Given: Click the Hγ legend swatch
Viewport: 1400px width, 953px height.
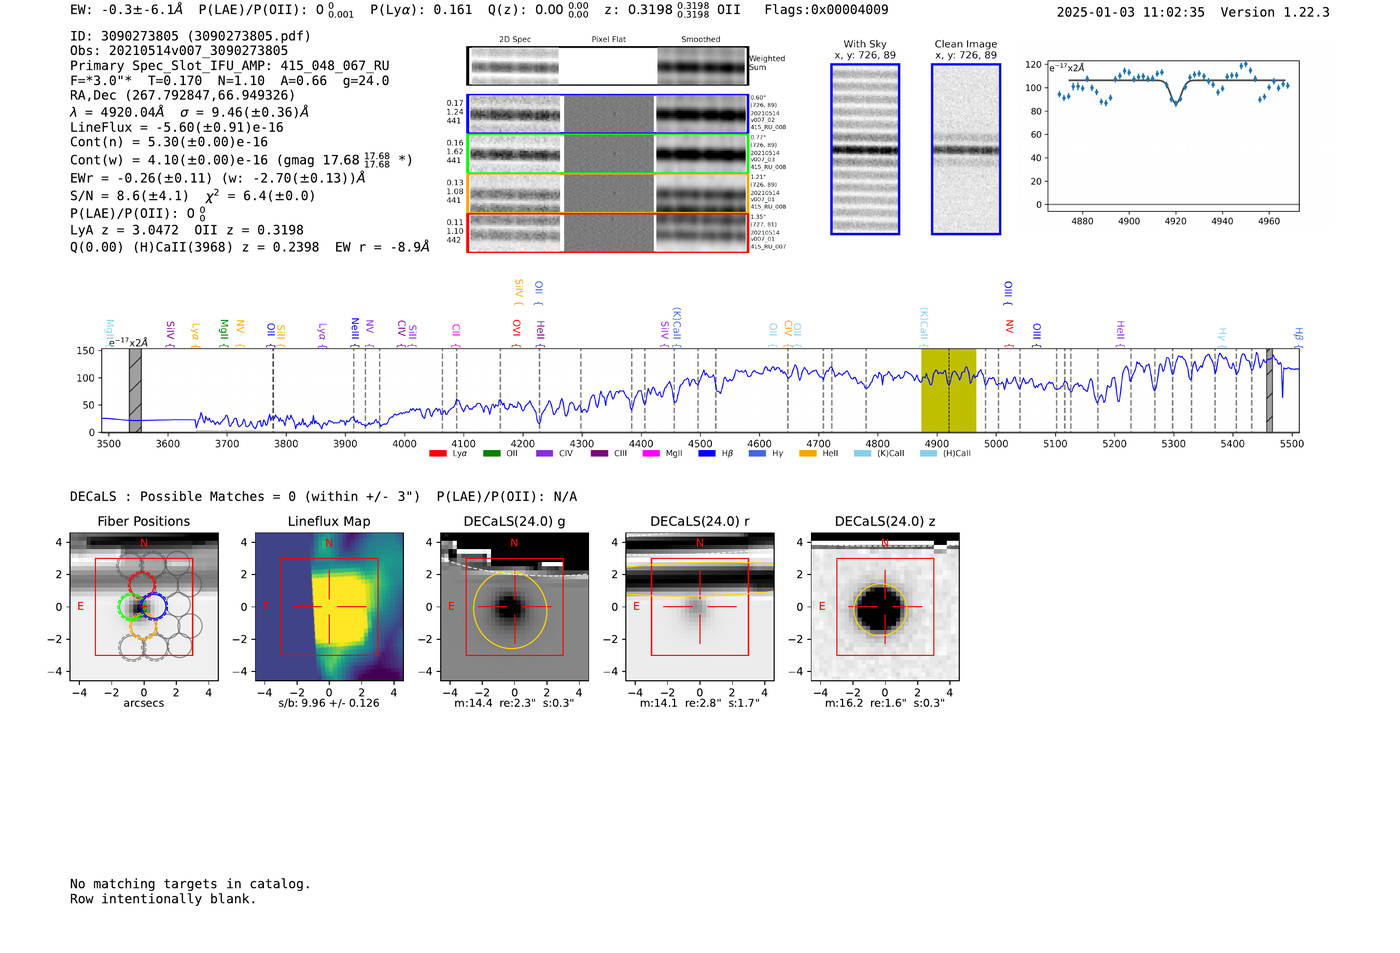Looking at the screenshot, I should point(758,454).
